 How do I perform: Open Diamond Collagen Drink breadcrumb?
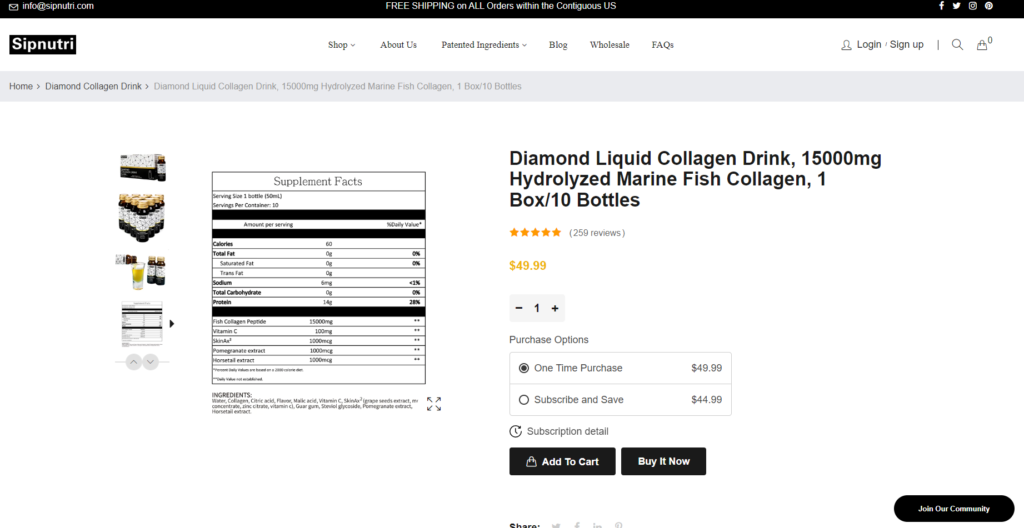(93, 86)
